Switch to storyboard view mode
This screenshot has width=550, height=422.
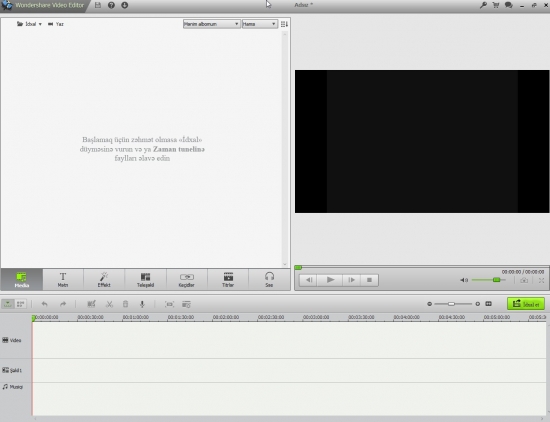coord(20,304)
